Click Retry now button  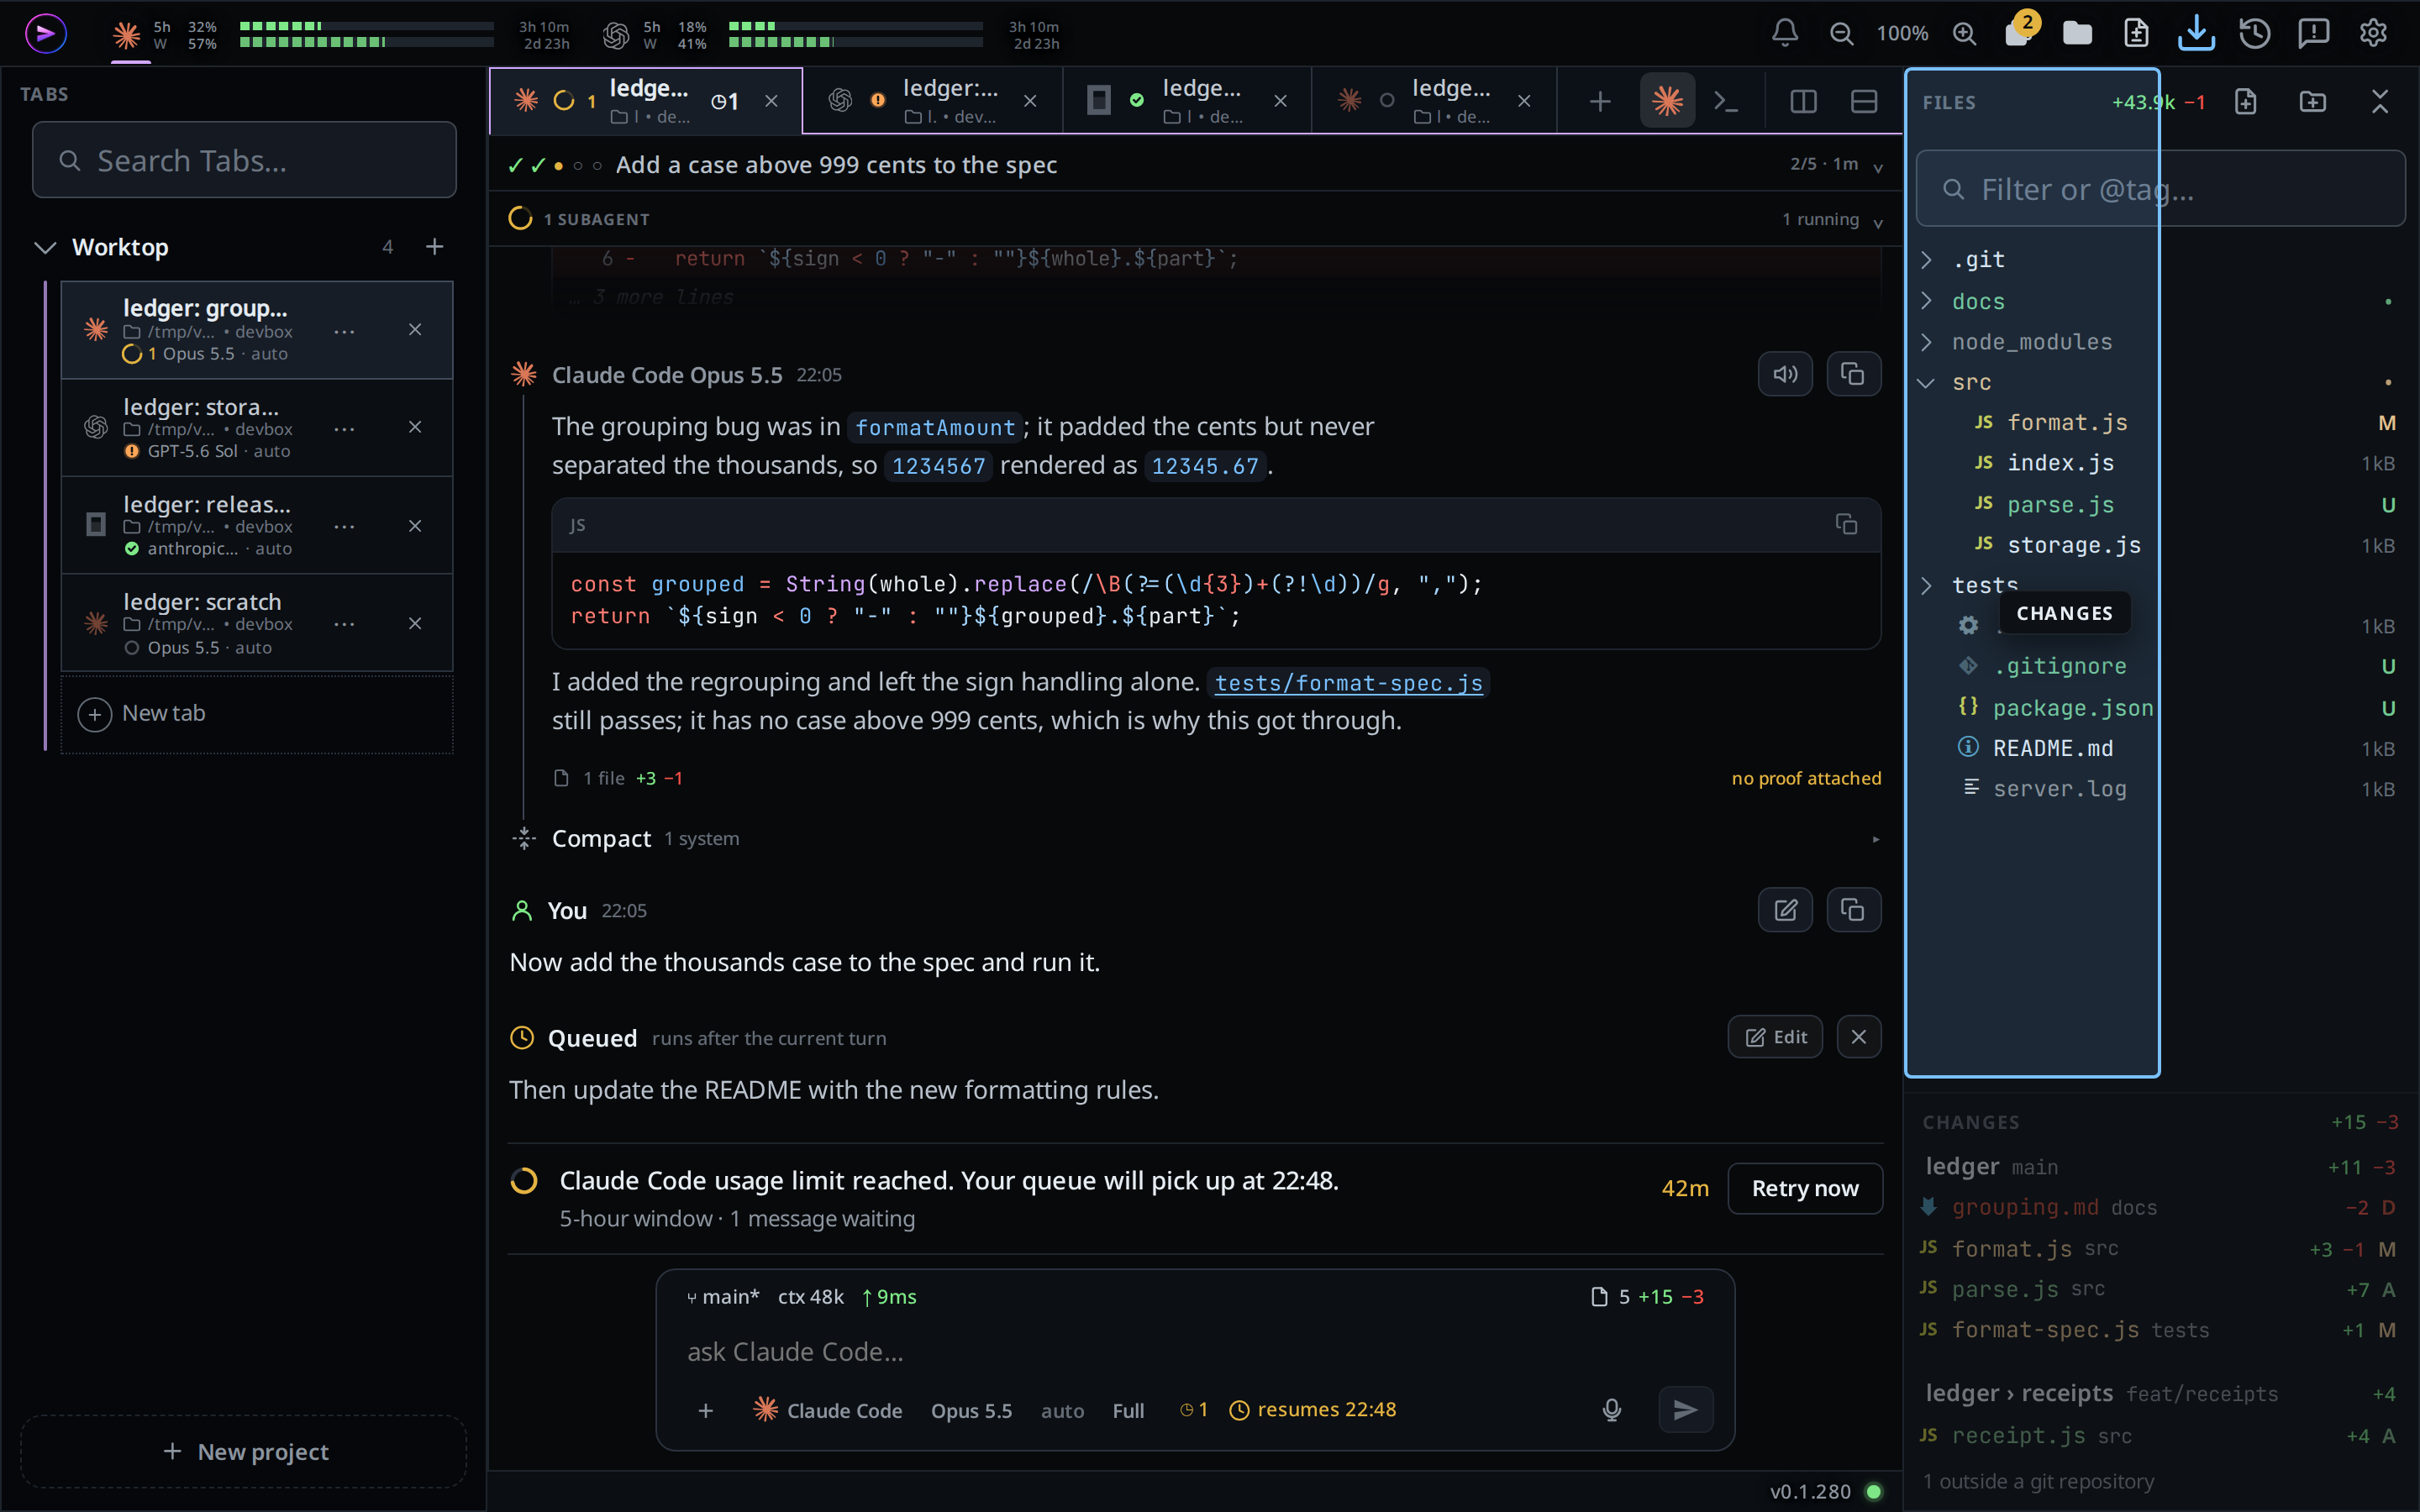[1804, 1188]
